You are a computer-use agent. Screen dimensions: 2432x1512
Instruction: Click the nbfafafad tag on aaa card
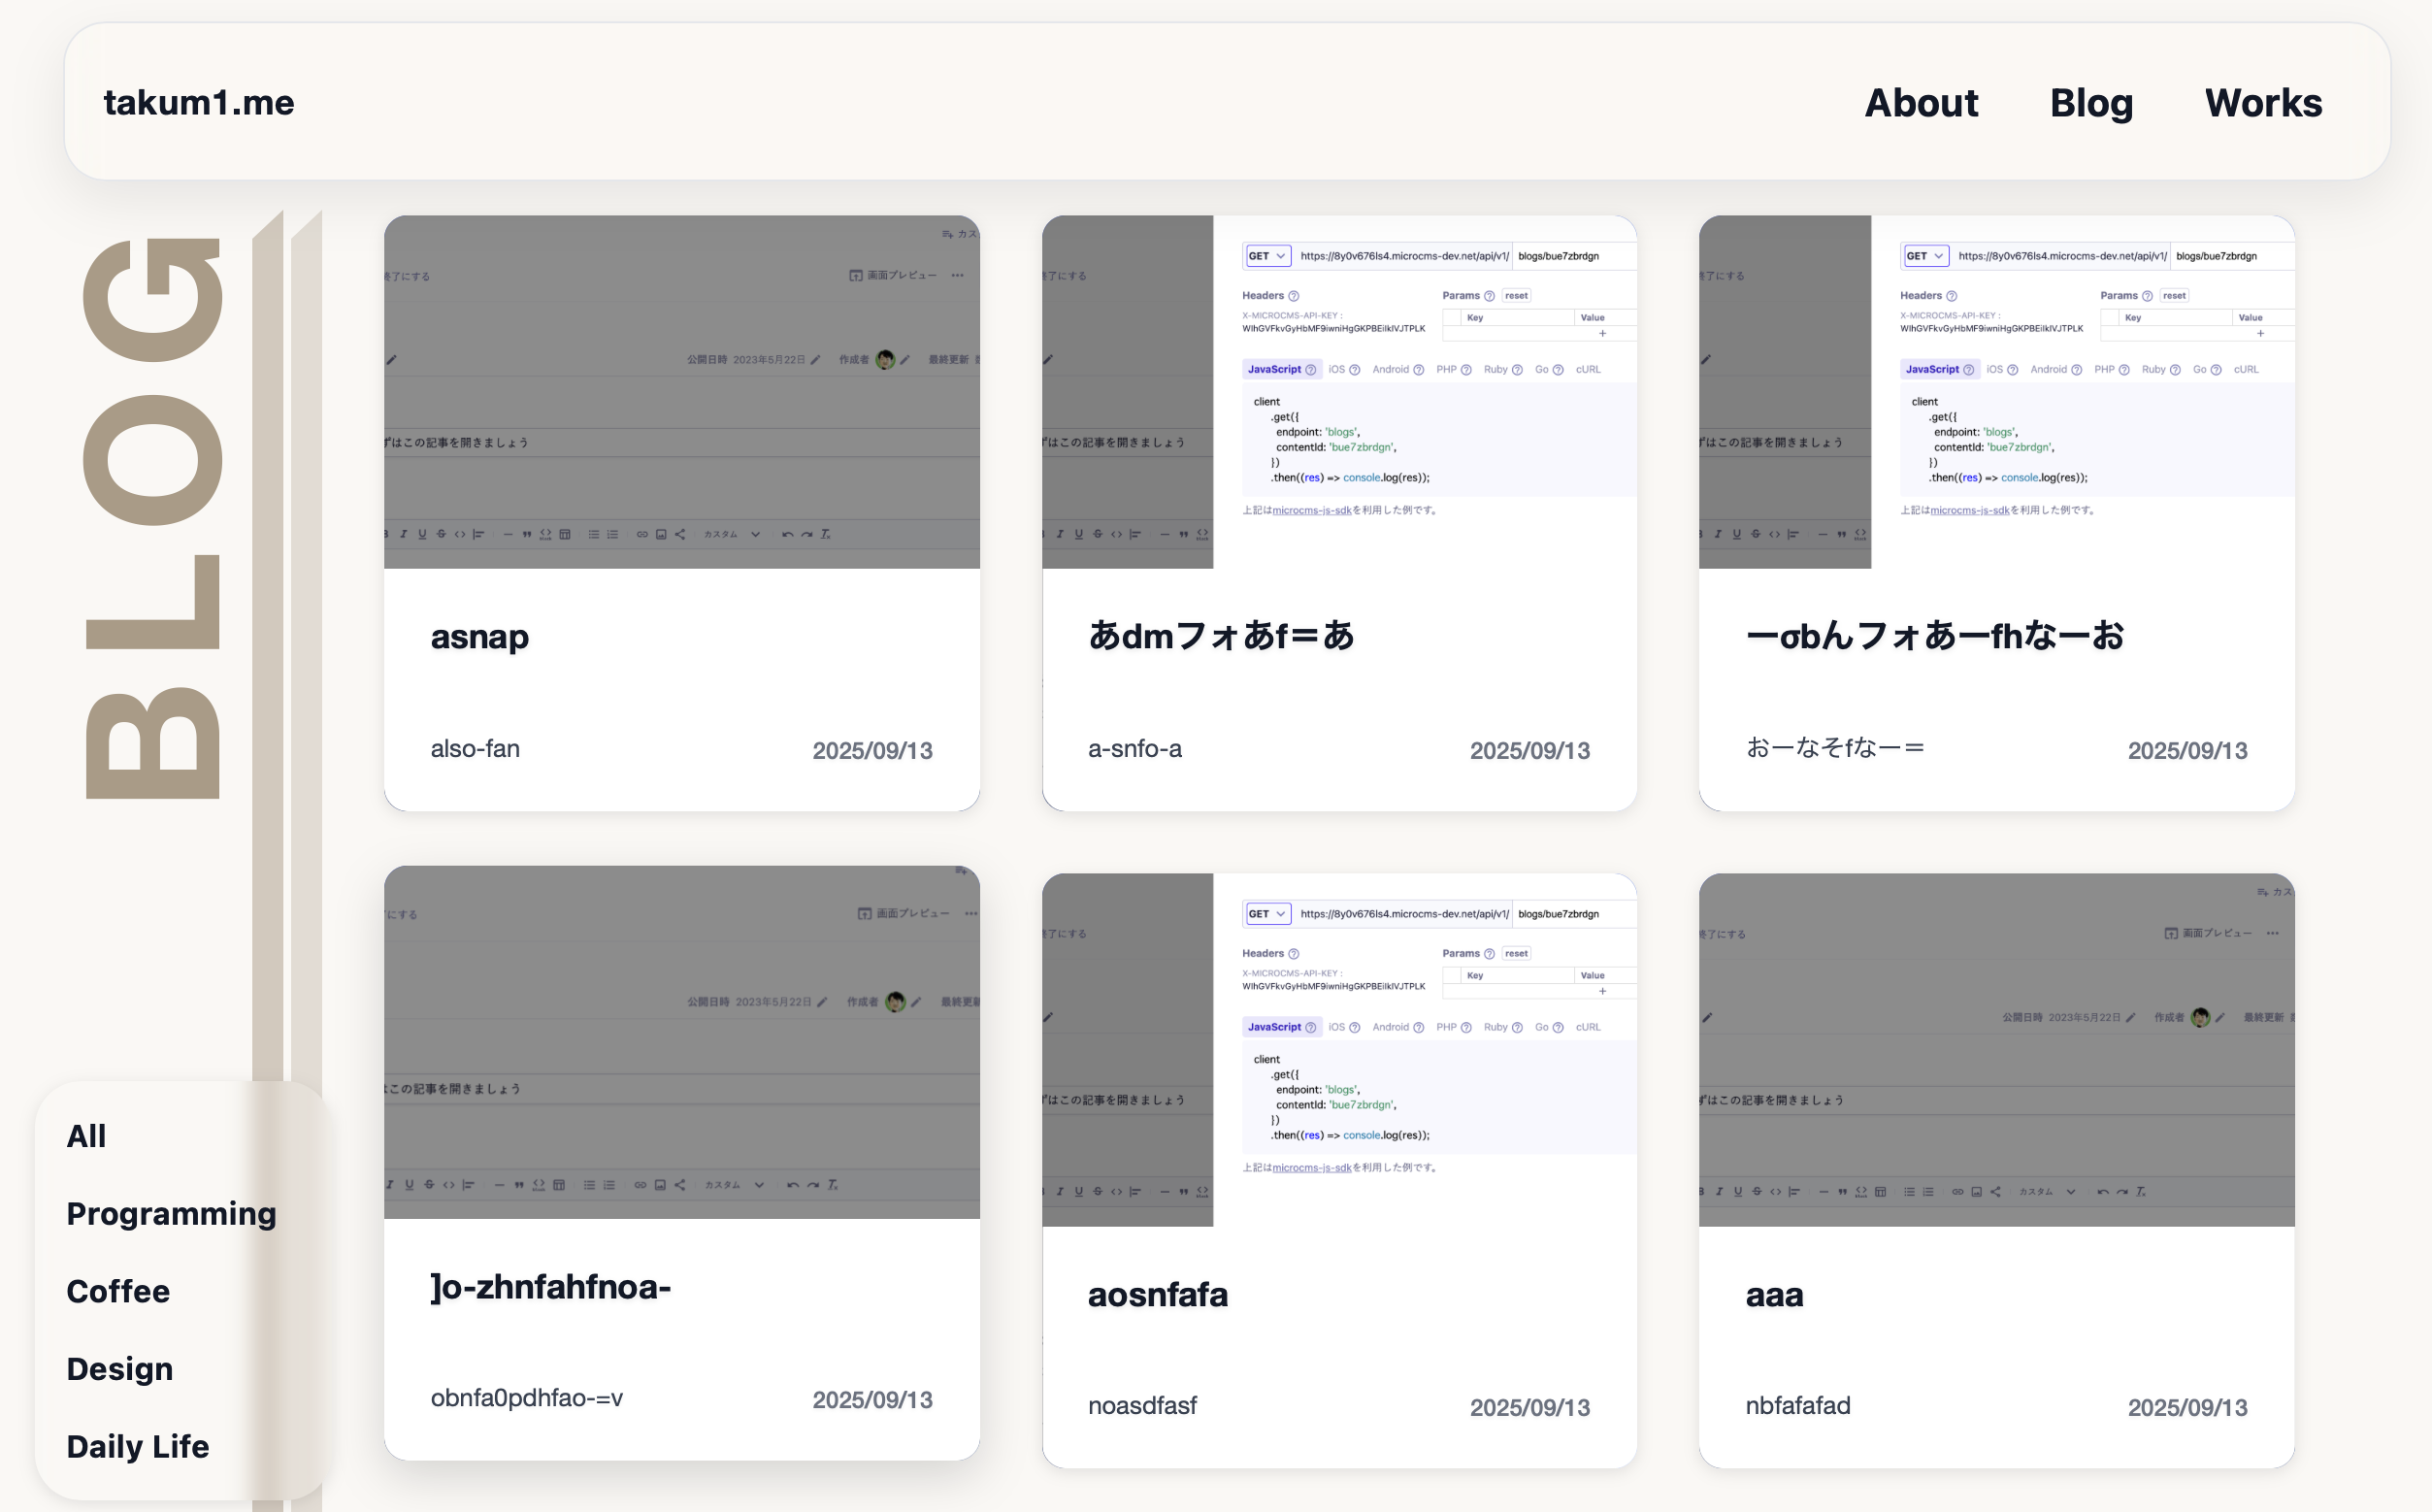pyautogui.click(x=1797, y=1405)
